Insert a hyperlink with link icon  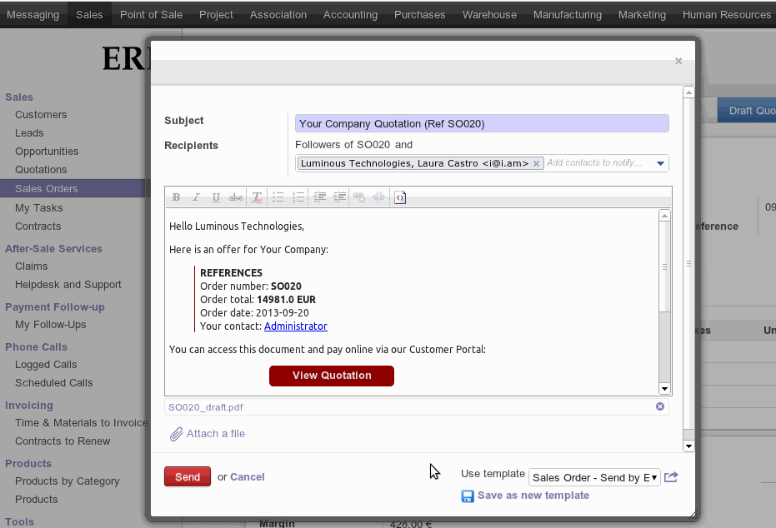359,197
